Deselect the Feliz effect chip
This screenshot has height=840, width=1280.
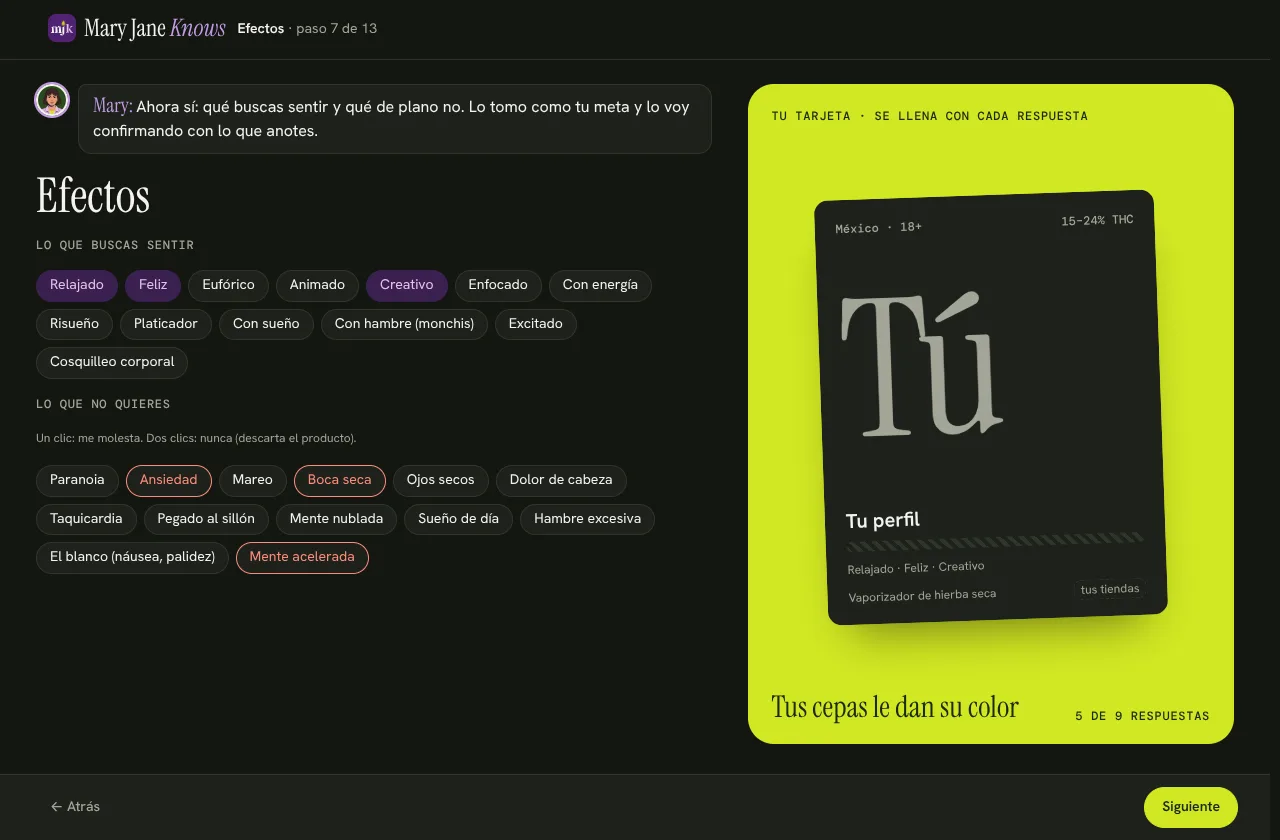(153, 285)
